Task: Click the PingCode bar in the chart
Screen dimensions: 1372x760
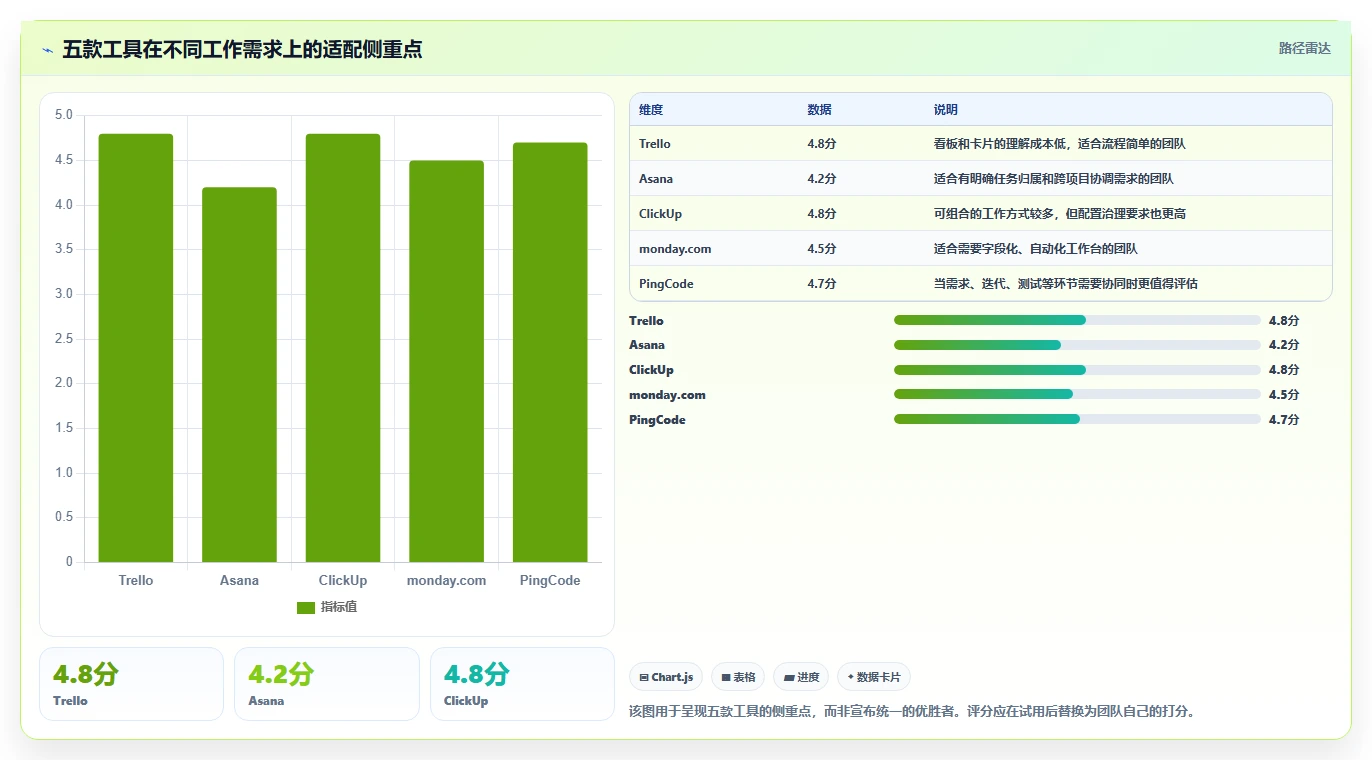Action: (x=550, y=352)
